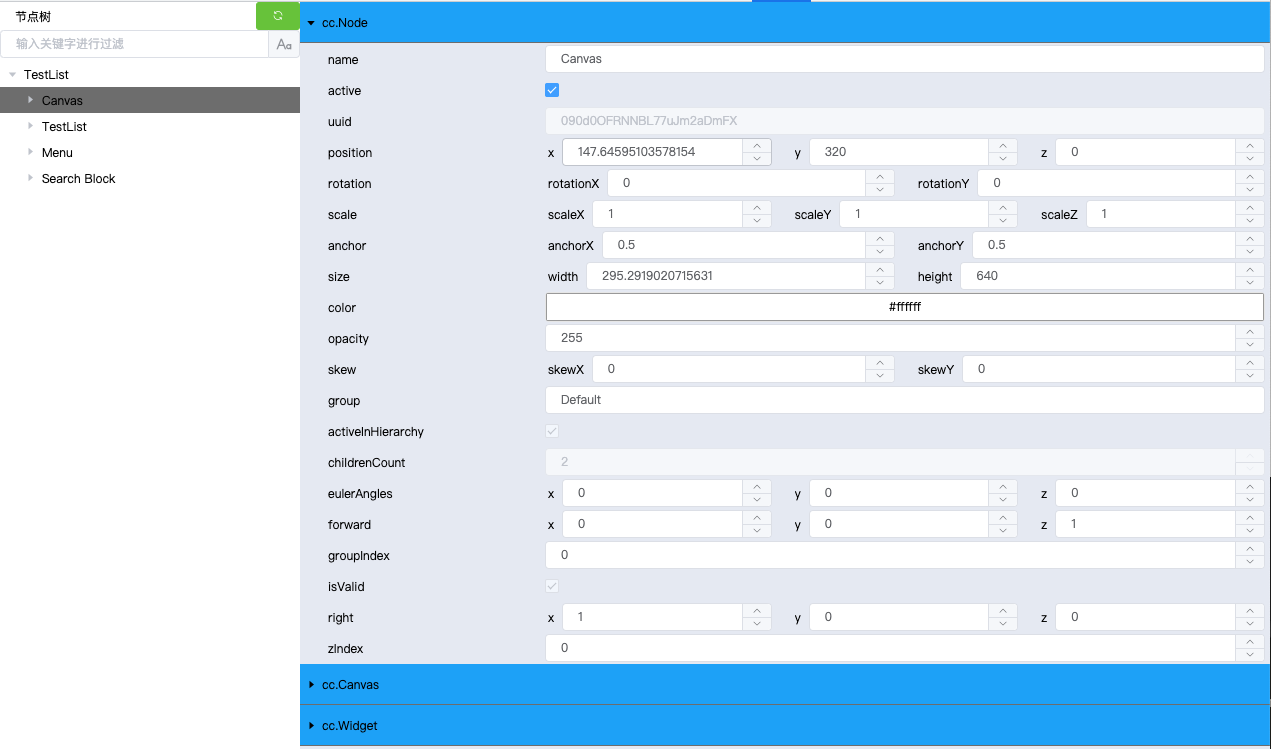This screenshot has height=749, width=1271.
Task: Click the group field showing Default
Action: point(905,400)
